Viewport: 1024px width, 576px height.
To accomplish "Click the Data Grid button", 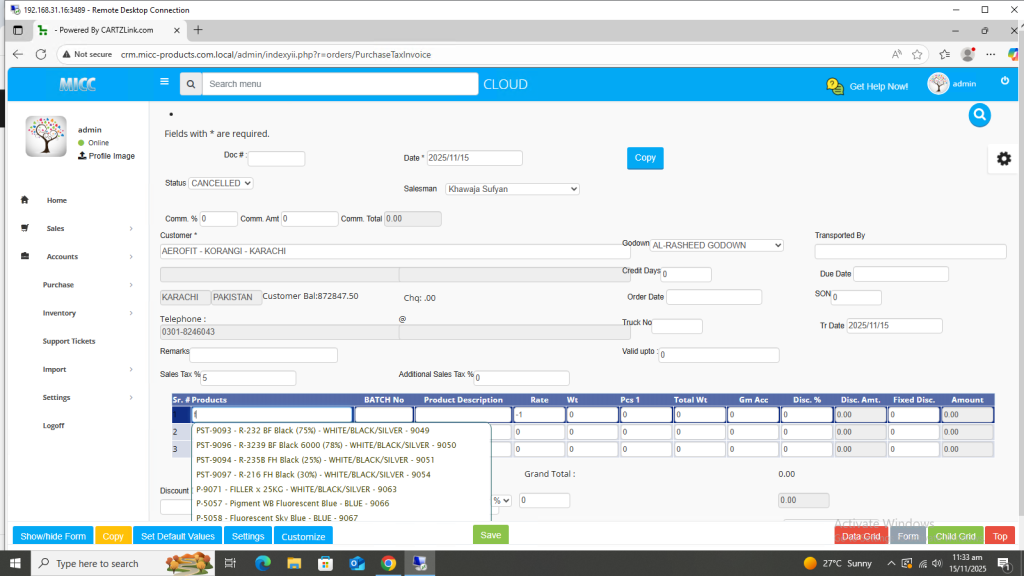I will click(861, 536).
